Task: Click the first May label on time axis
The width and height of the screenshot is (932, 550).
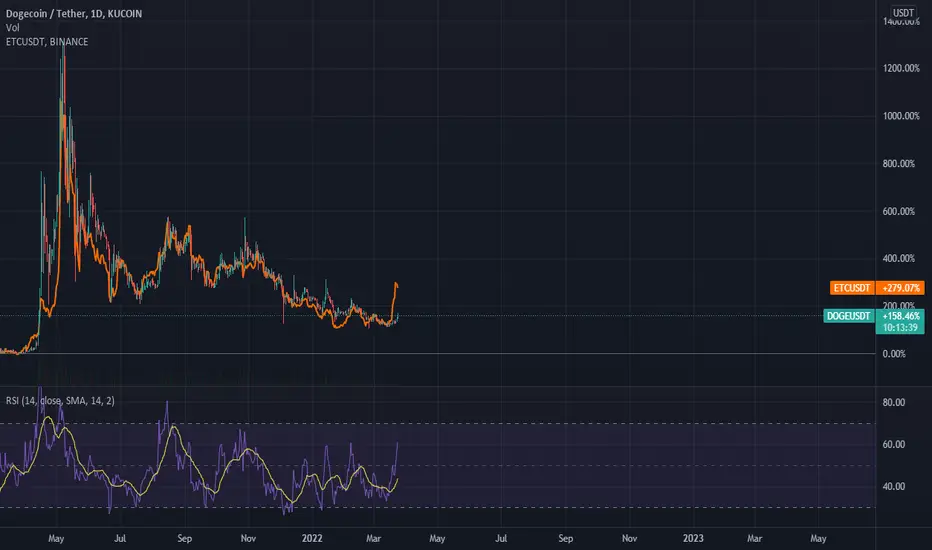Action: (x=56, y=538)
